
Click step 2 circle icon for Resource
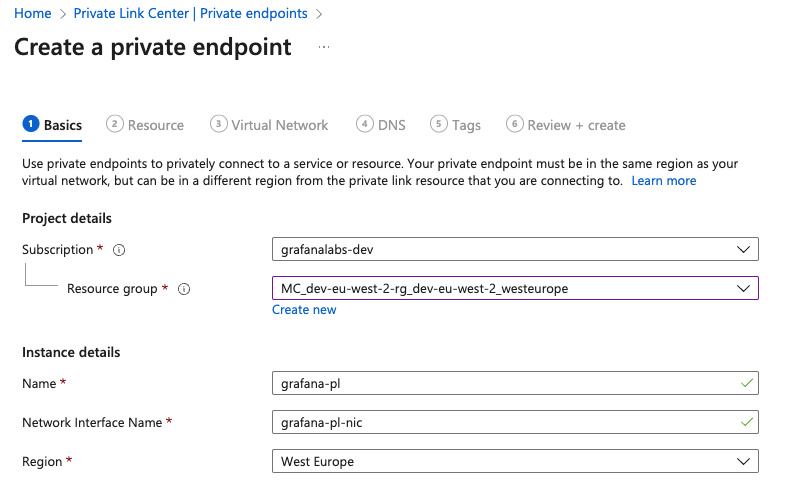115,124
